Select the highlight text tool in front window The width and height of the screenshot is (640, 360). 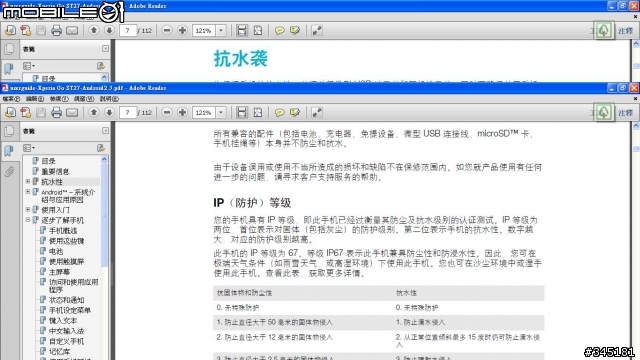click(295, 112)
